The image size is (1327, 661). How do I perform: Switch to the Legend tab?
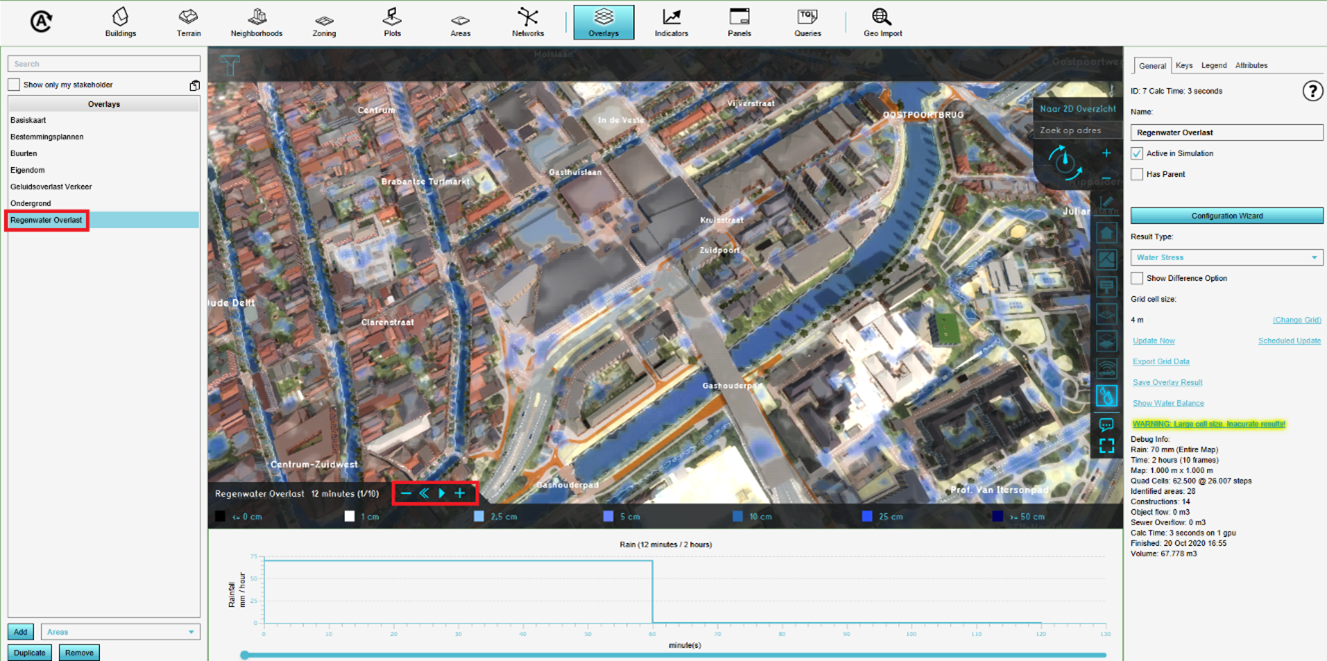1213,66
